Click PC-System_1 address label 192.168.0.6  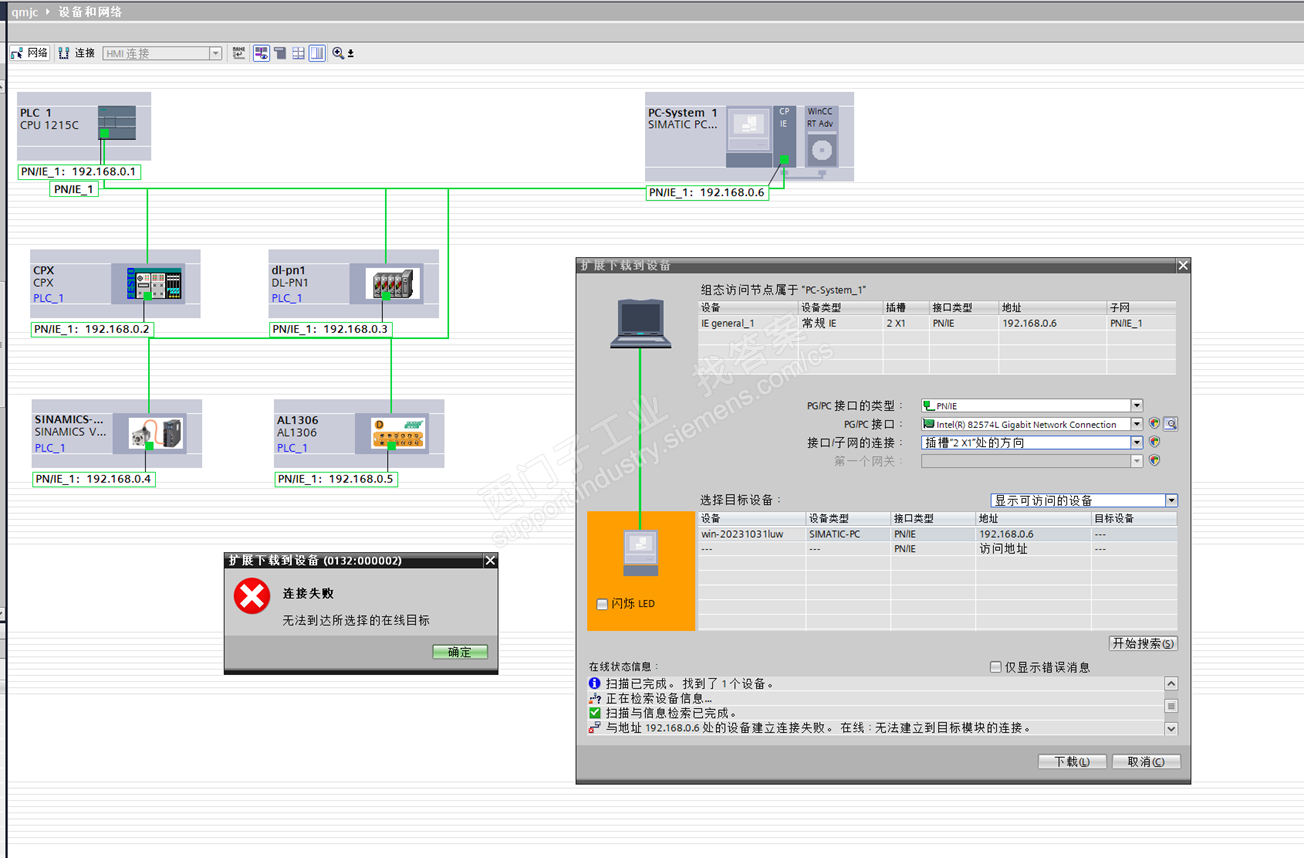[707, 193]
